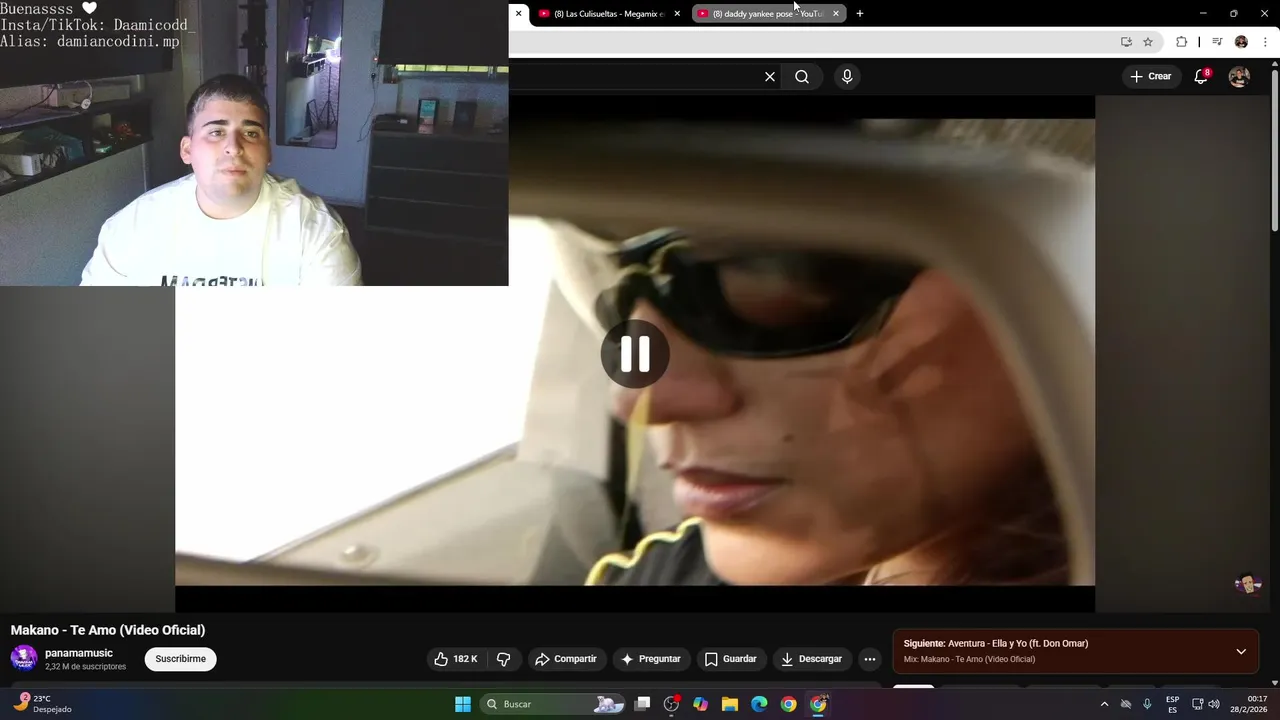This screenshot has width=1280, height=720.
Task: Click the taskbar microphone tray icon
Action: coord(1147,704)
